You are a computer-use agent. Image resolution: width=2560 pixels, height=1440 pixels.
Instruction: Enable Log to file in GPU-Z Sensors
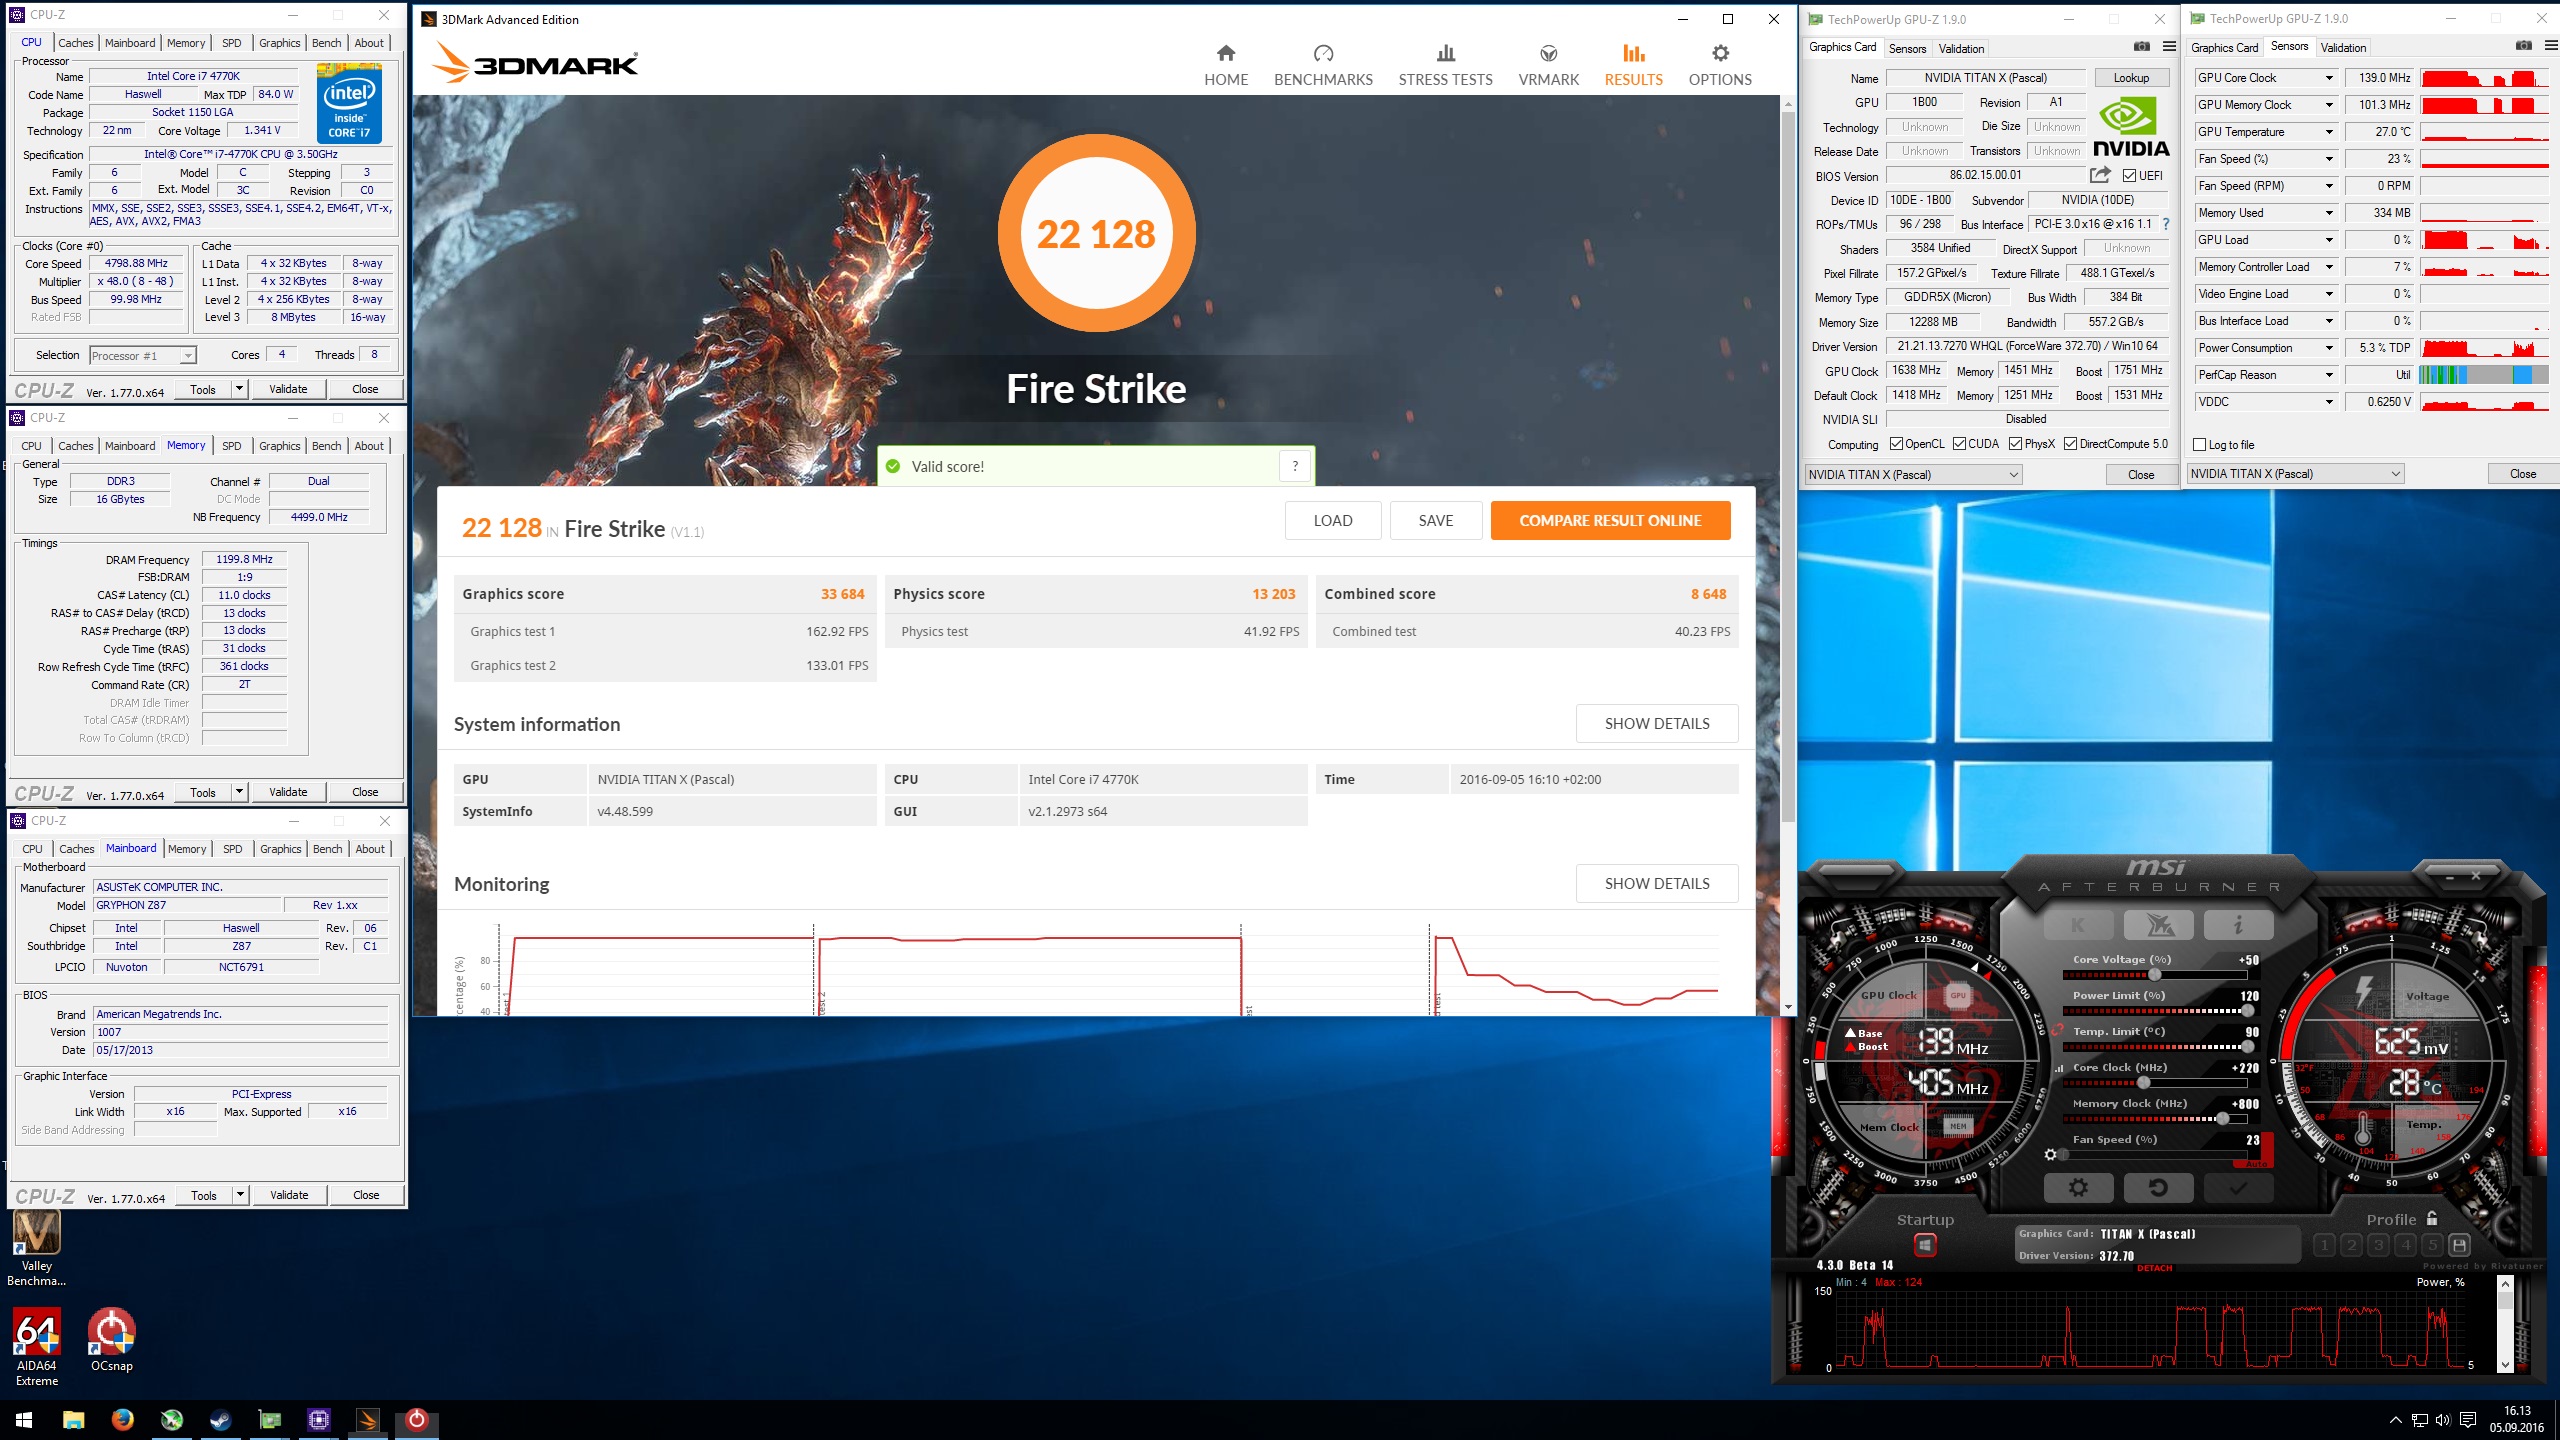coord(2199,445)
